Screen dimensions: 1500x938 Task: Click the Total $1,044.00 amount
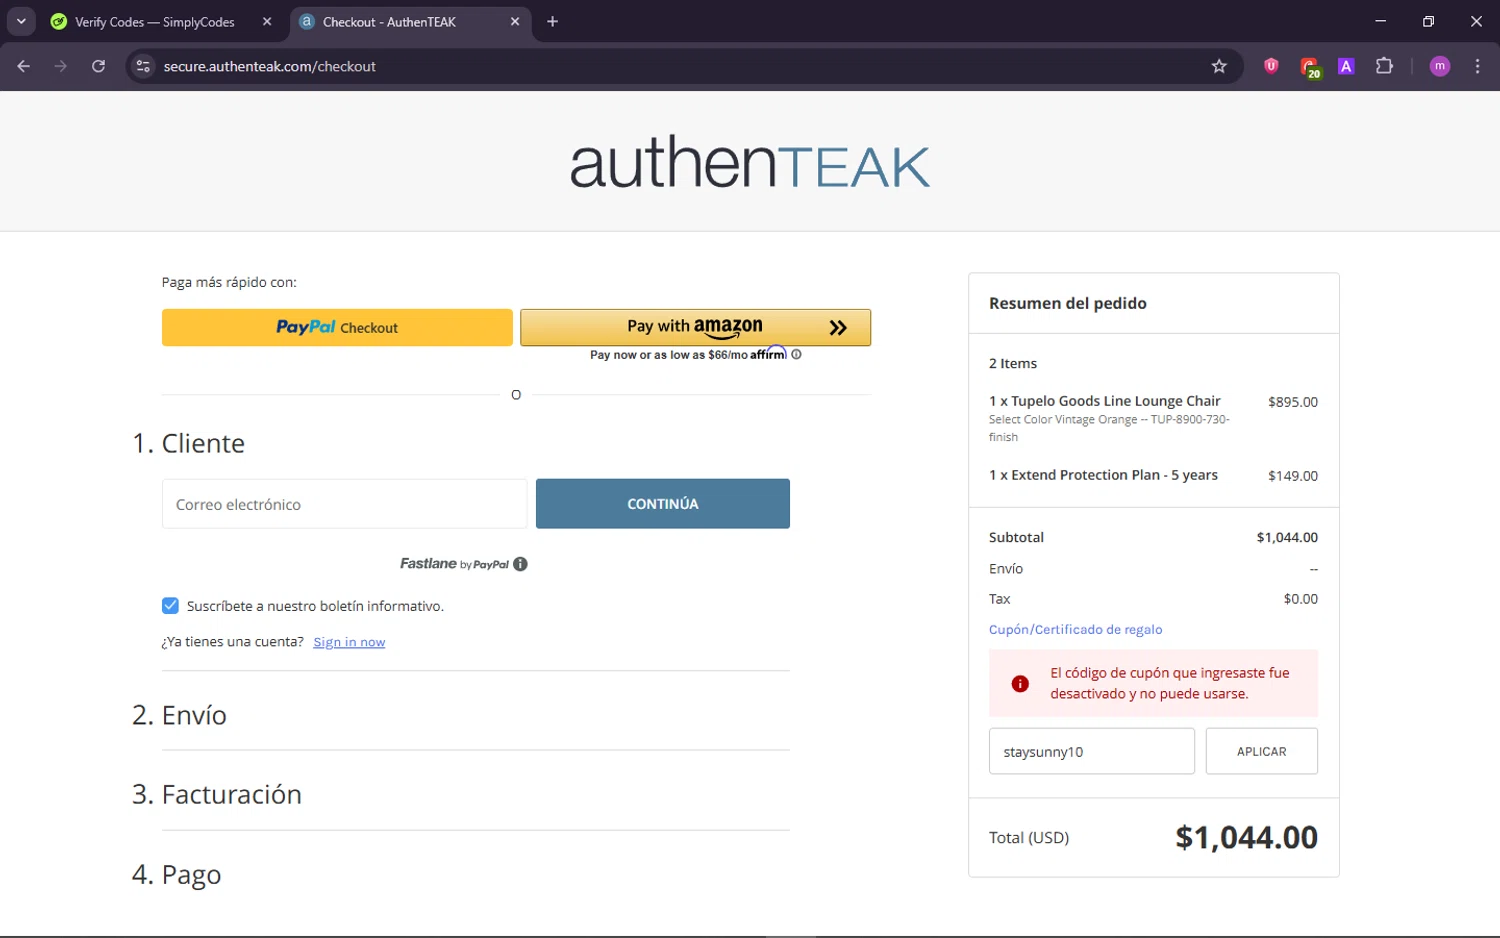pyautogui.click(x=1246, y=837)
